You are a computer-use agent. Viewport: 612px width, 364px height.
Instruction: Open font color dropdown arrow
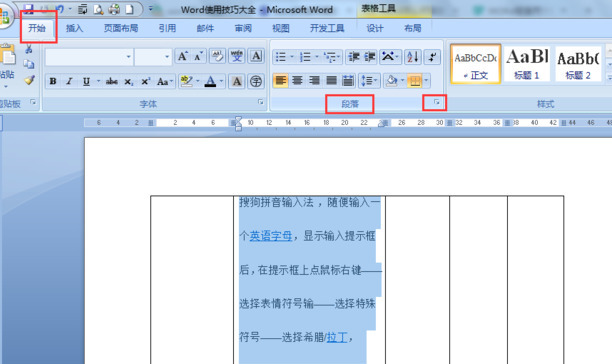click(221, 81)
